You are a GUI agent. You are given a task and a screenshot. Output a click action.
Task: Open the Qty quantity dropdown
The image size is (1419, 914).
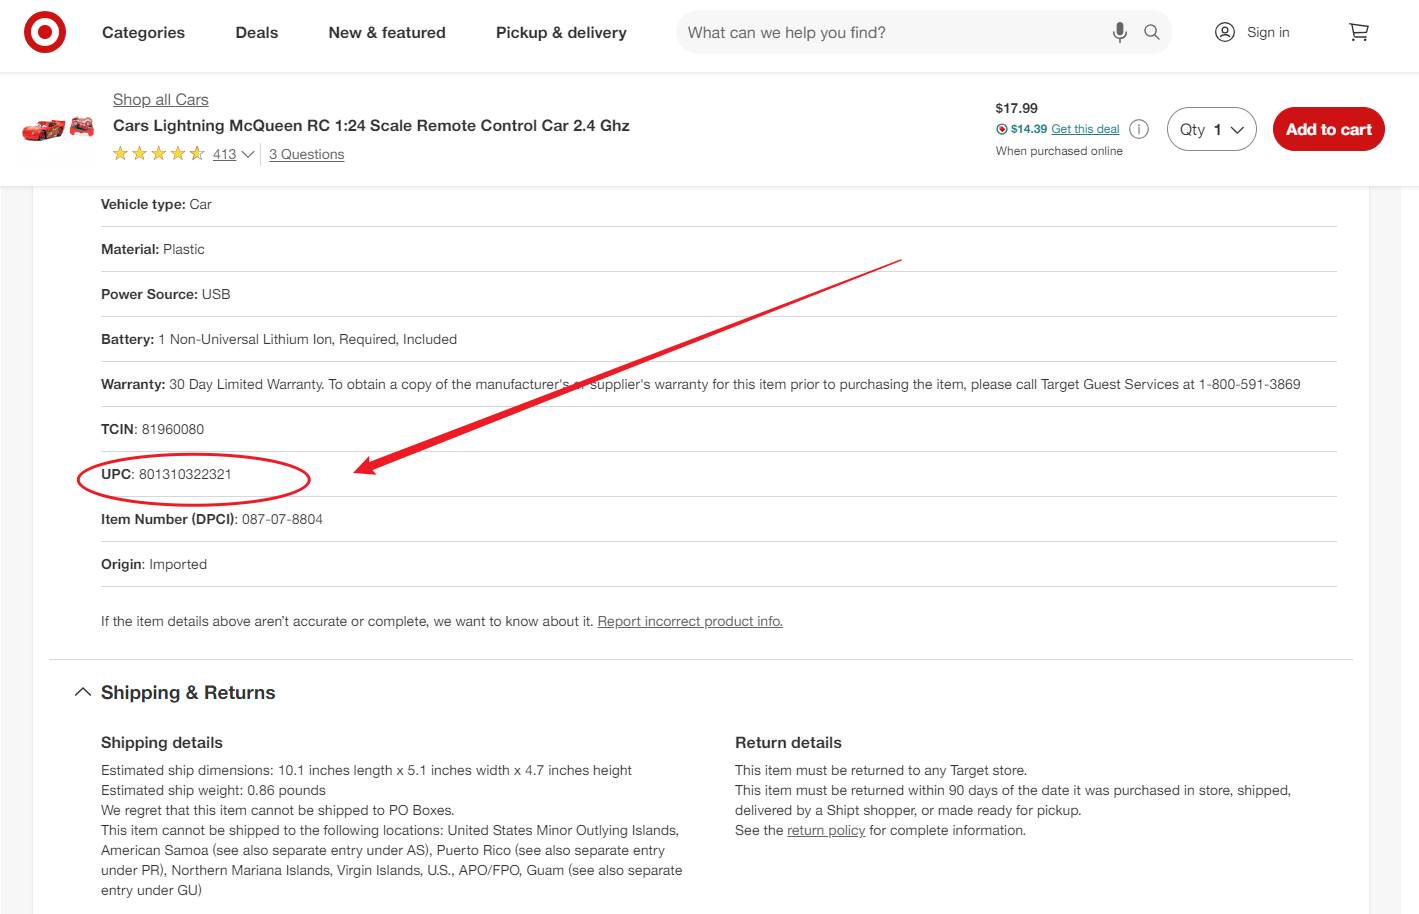(1211, 129)
